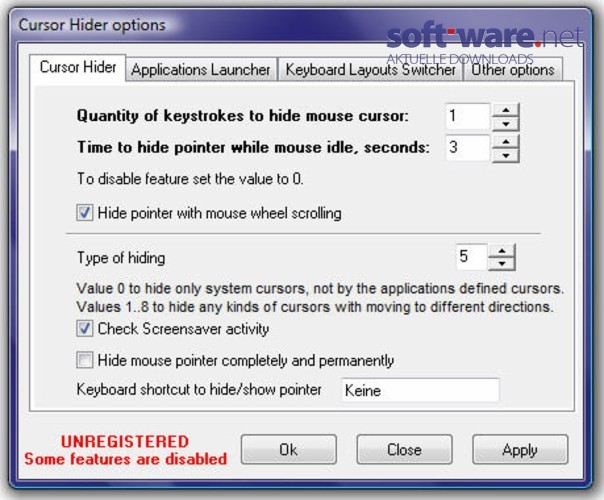This screenshot has width=604, height=500.
Task: Click the Close button
Action: 404,449
